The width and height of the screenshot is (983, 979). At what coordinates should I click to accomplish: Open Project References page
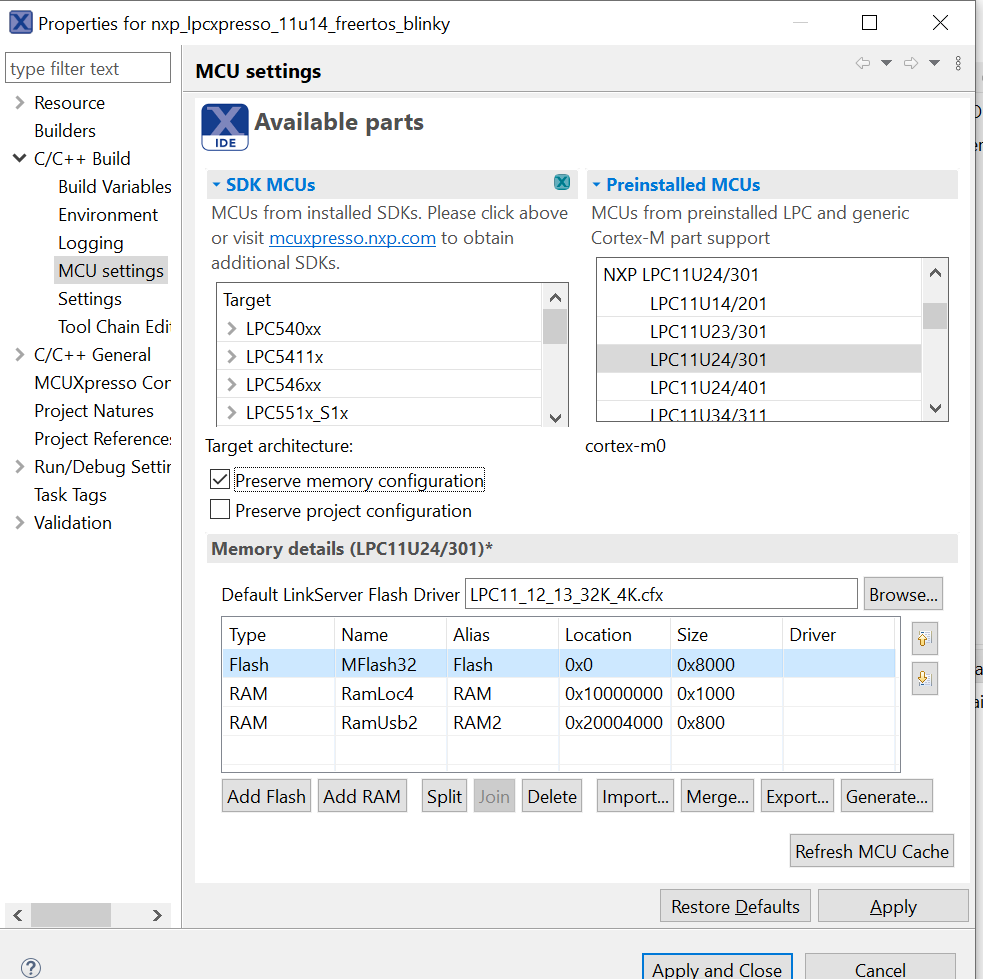[103, 439]
